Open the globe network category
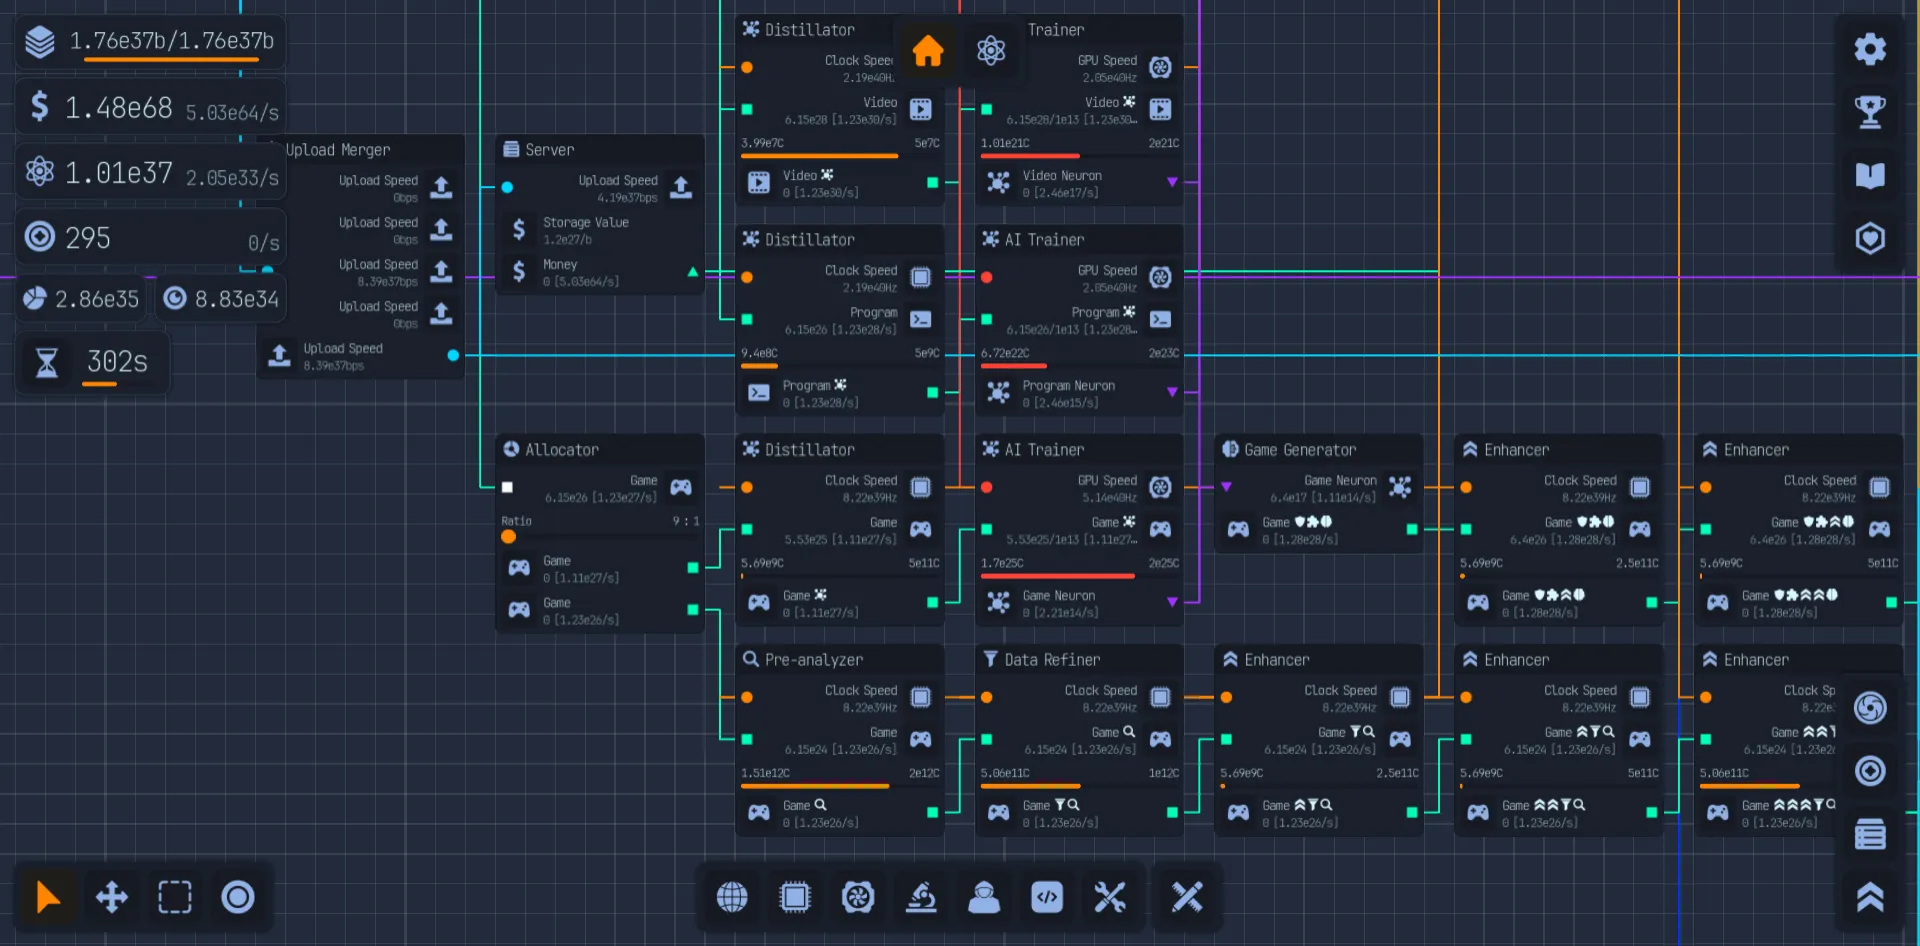1920x946 pixels. [x=732, y=897]
